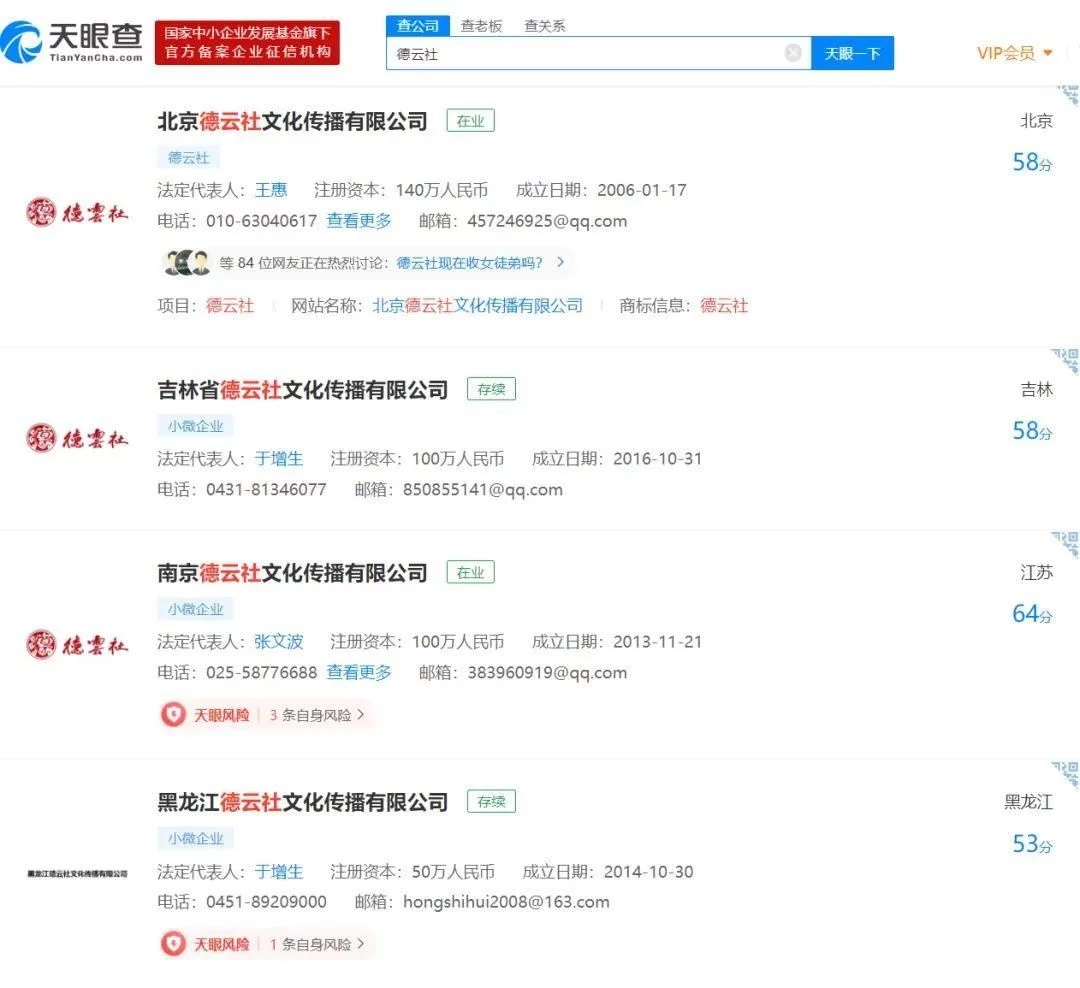The width and height of the screenshot is (1080, 988).
Task: Click 小微企业 tag under 黑龙江德云社
Action: pos(195,838)
